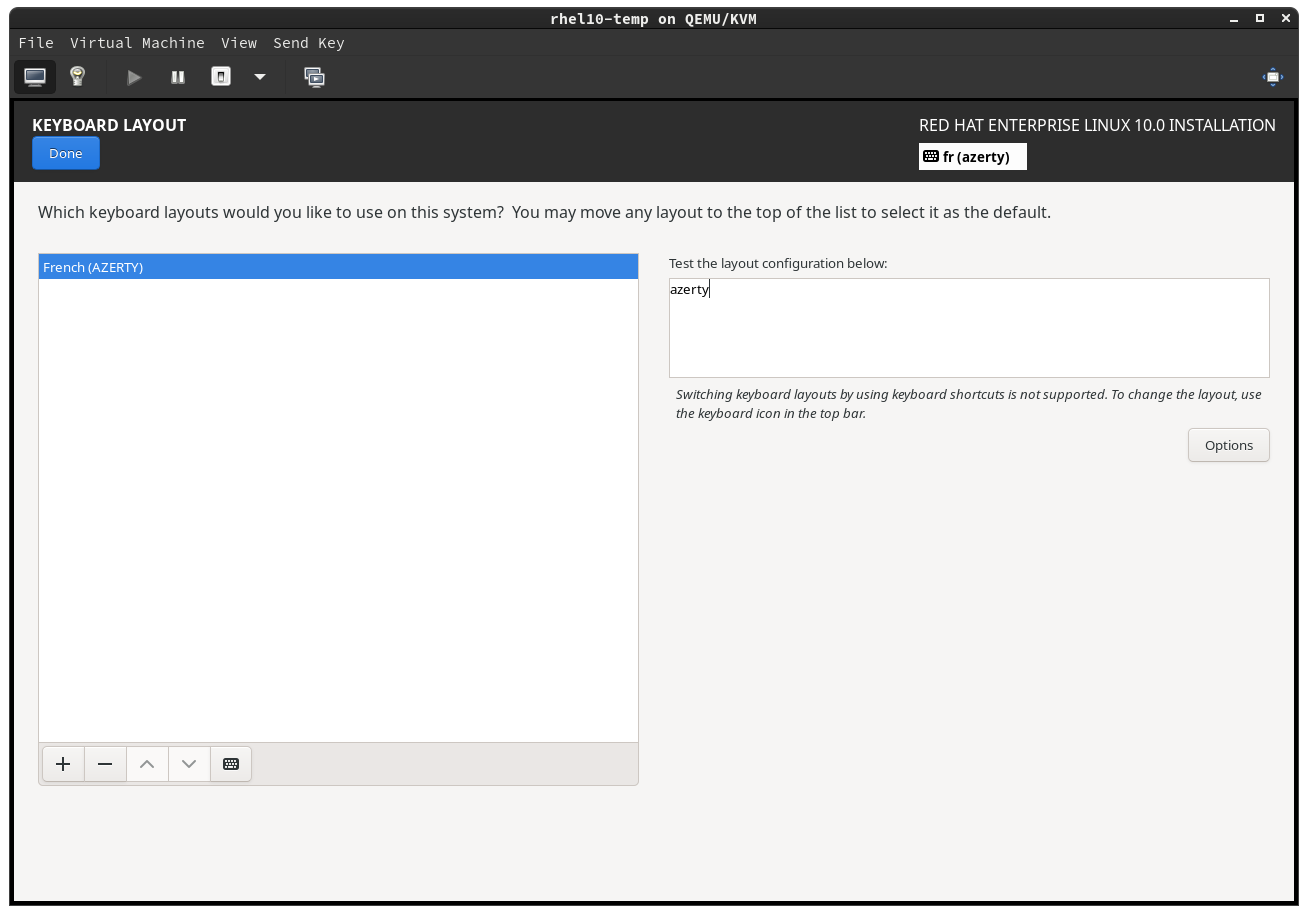Click the layout test text field
This screenshot has height=915, width=1308.
point(969,328)
